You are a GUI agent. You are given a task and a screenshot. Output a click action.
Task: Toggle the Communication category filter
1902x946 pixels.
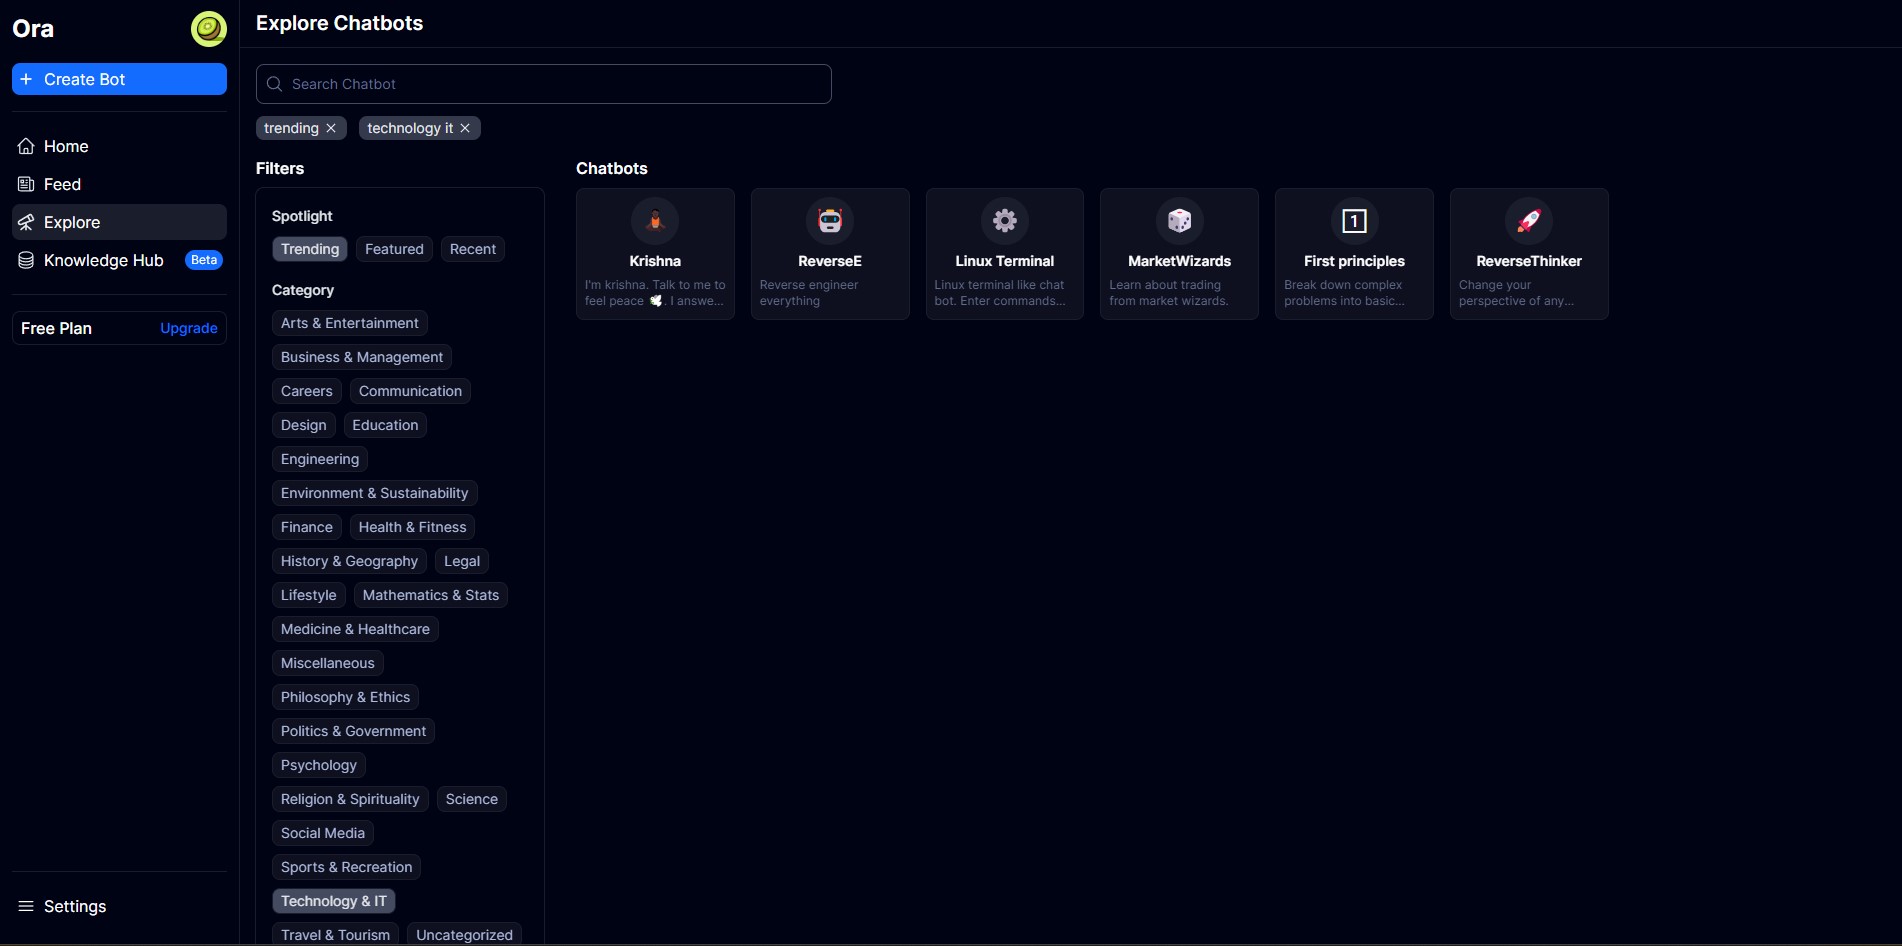(410, 391)
